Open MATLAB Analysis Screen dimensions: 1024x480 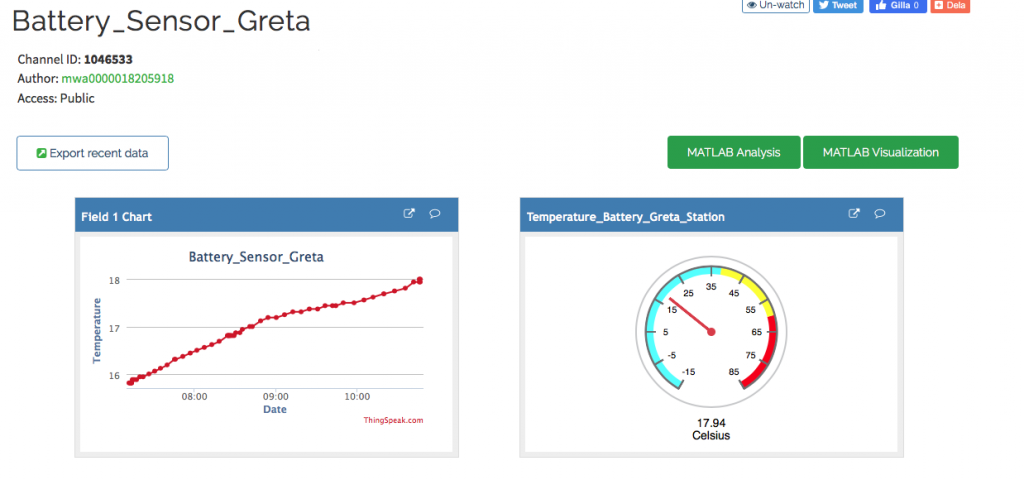coord(734,153)
